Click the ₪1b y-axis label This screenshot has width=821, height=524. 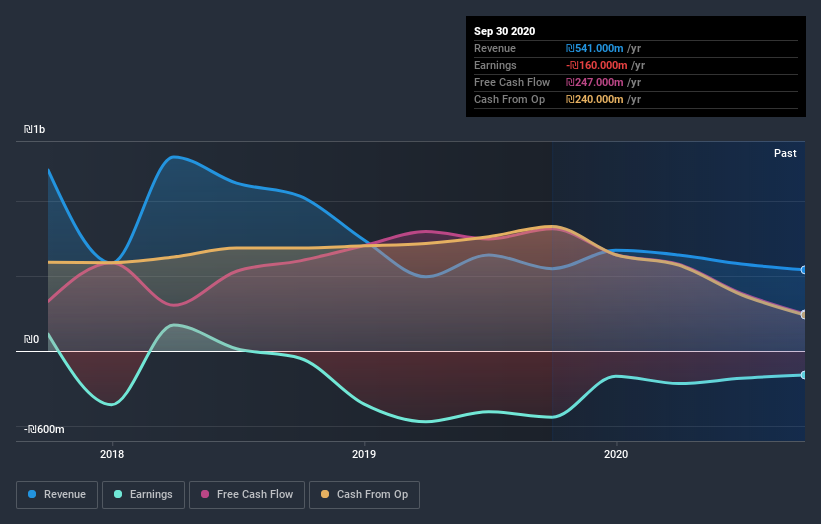point(35,129)
